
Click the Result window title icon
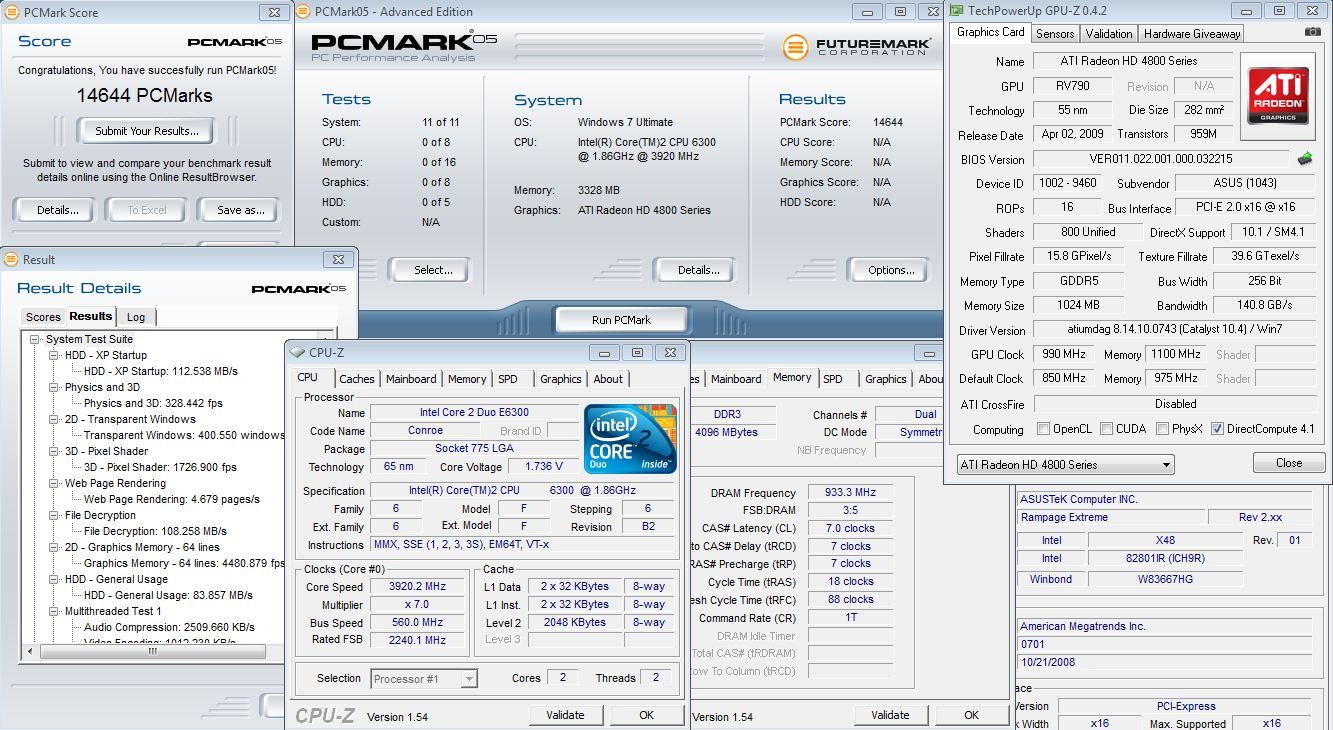coord(11,259)
